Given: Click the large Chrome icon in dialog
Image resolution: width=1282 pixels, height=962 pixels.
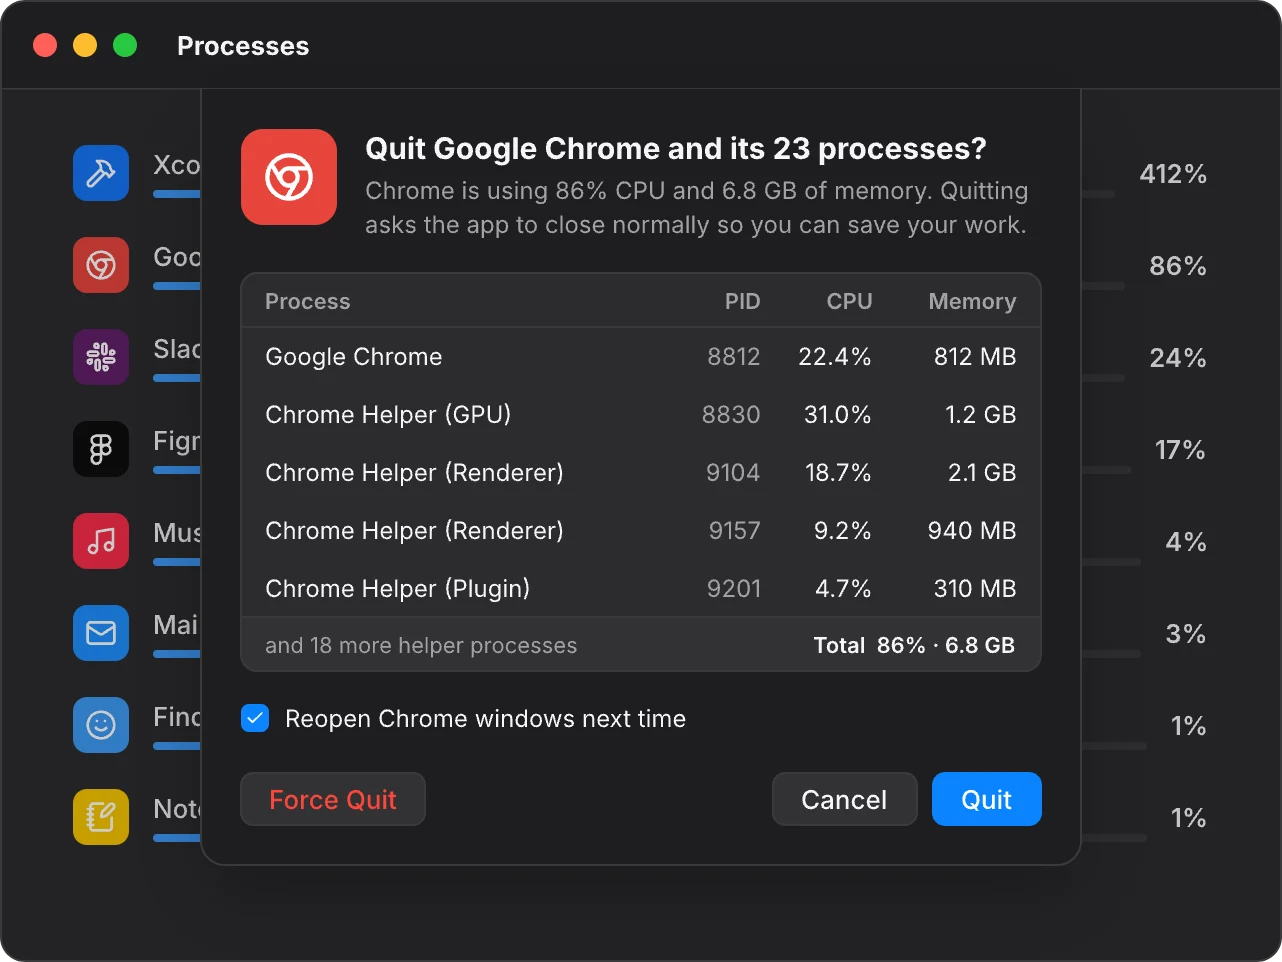Looking at the screenshot, I should point(289,177).
